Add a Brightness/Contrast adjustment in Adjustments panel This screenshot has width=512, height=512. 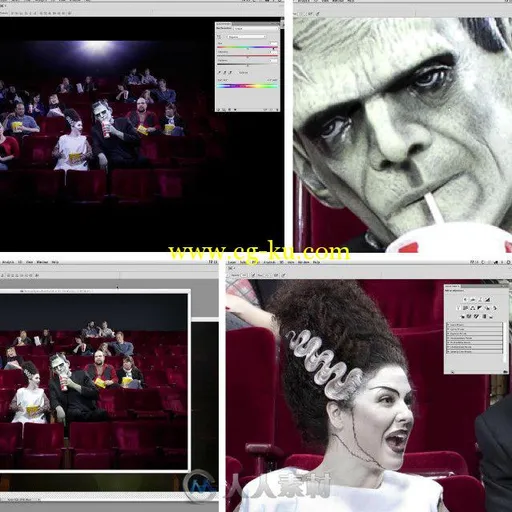pos(465,299)
